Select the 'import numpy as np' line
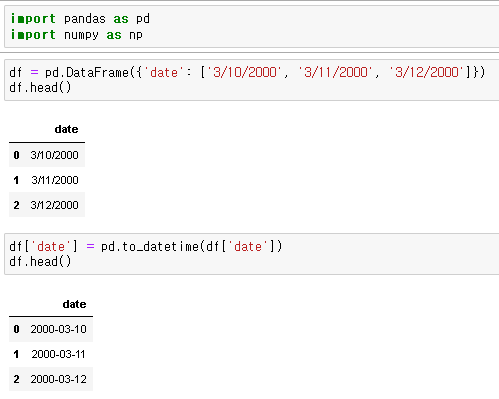The width and height of the screenshot is (499, 399). click(x=77, y=35)
